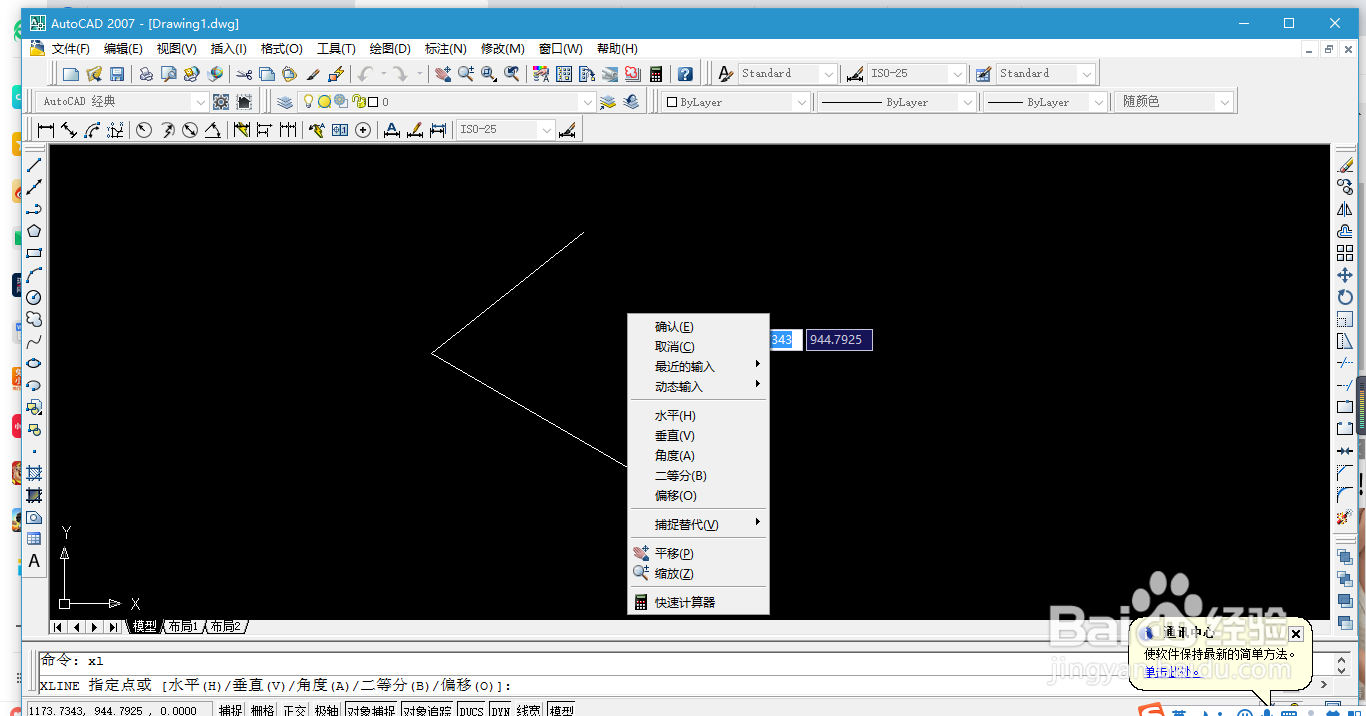Click inside the 944.7925 coordinate input field
The height and width of the screenshot is (716, 1366).
coord(838,339)
